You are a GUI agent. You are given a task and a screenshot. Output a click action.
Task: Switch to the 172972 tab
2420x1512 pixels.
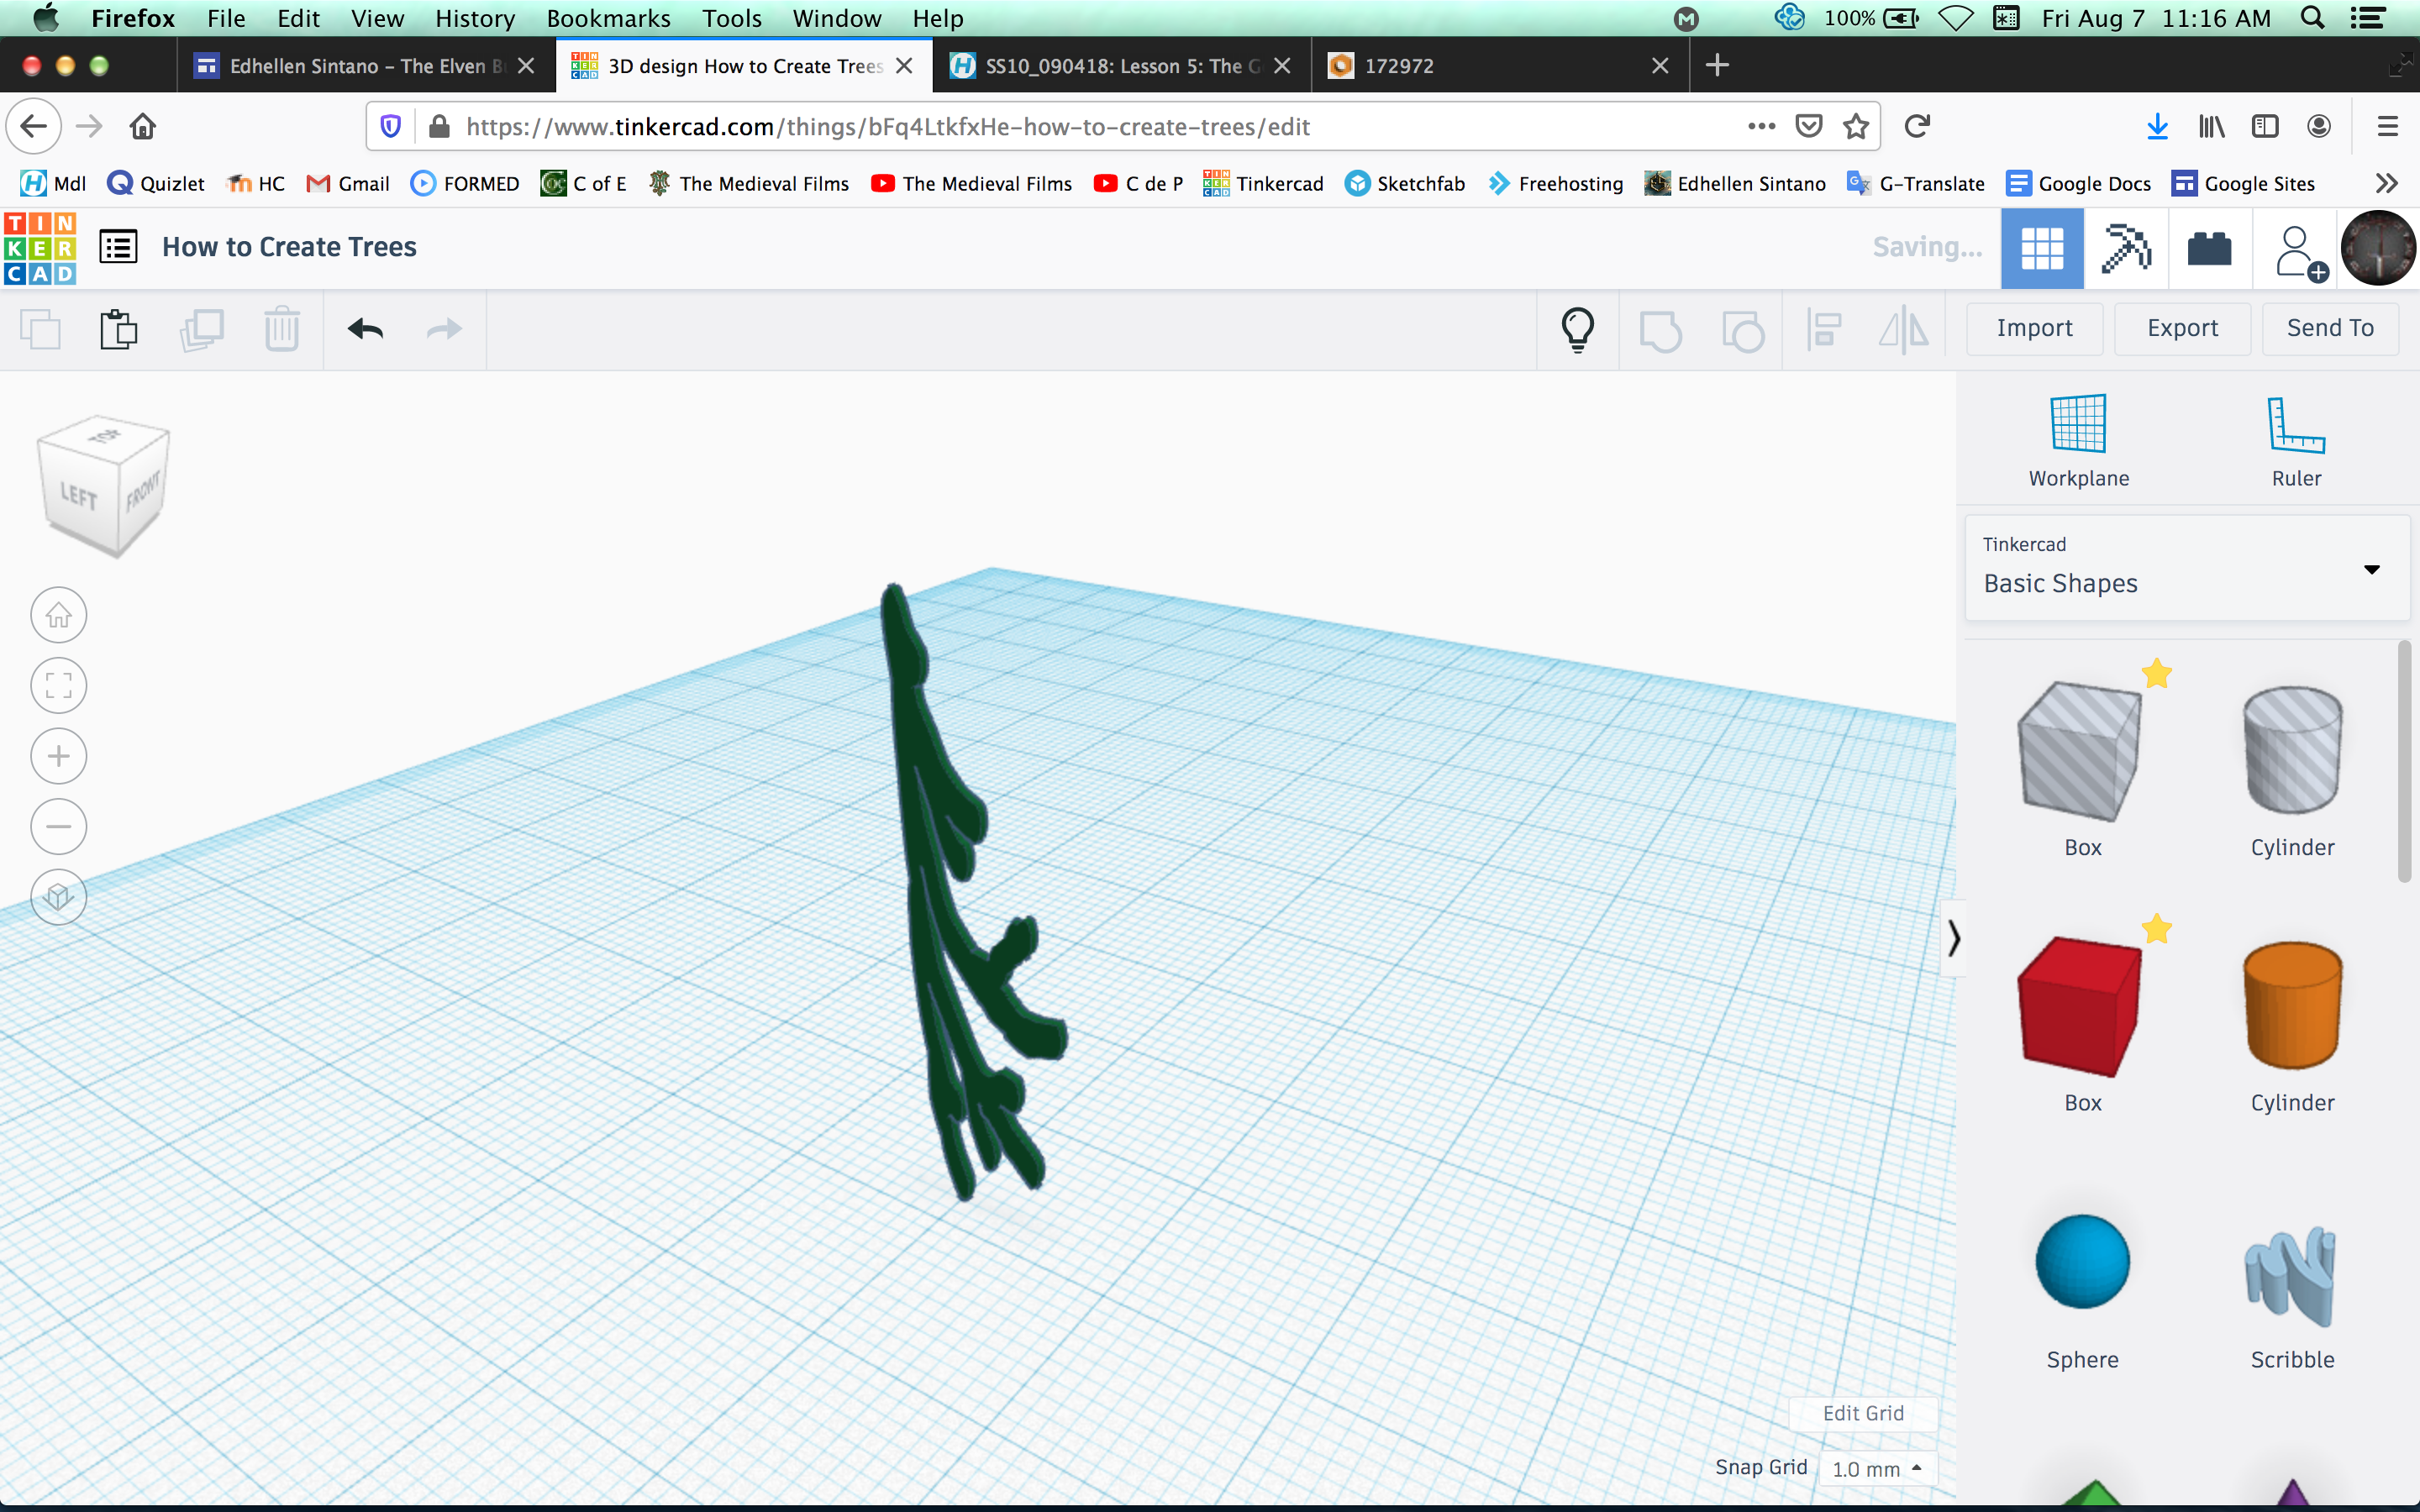(x=1500, y=66)
